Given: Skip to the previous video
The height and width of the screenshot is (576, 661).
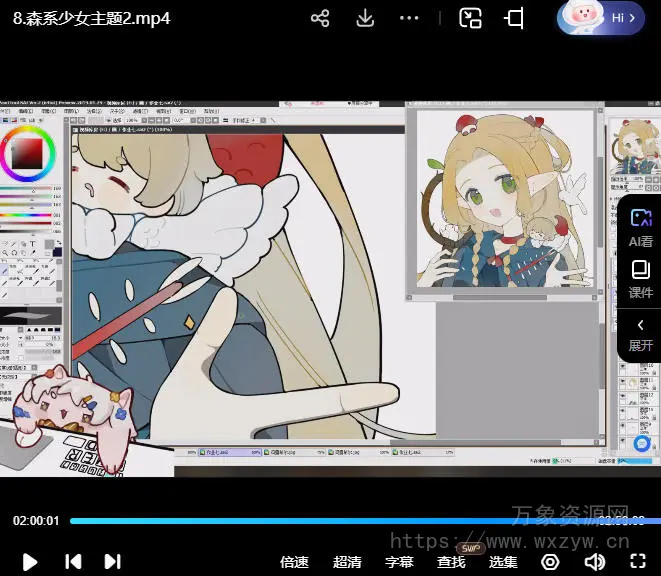Looking at the screenshot, I should coord(73,562).
